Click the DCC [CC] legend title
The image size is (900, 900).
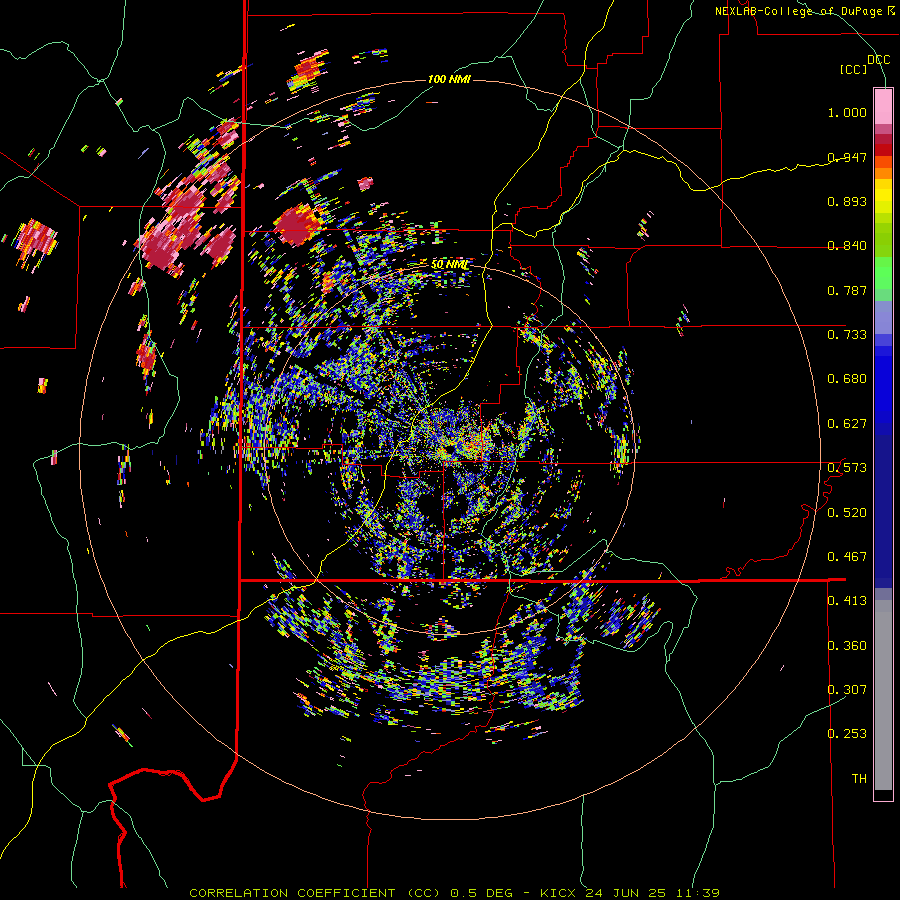click(x=865, y=64)
